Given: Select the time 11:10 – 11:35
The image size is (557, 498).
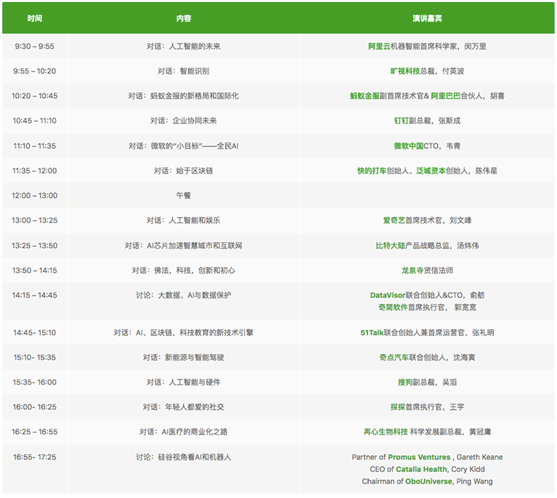Looking at the screenshot, I should pos(34,146).
